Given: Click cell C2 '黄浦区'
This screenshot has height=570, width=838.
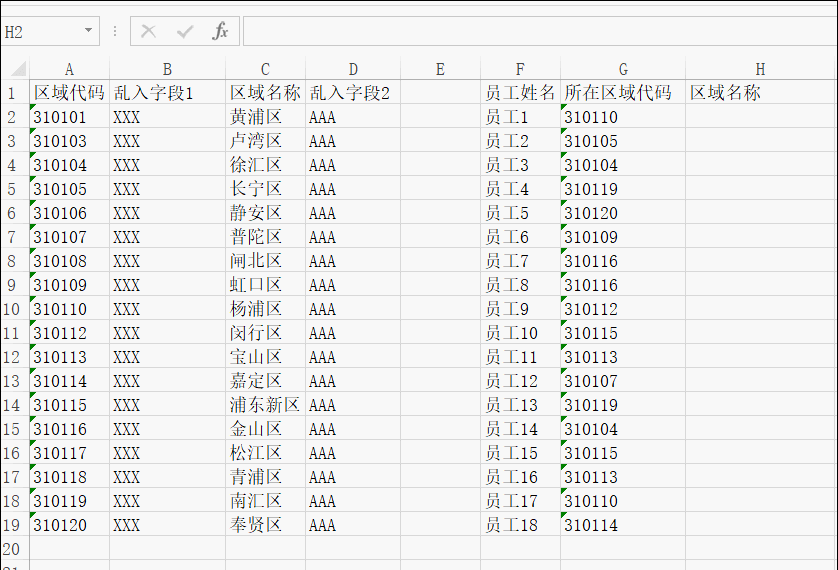Looking at the screenshot, I should tap(266, 116).
